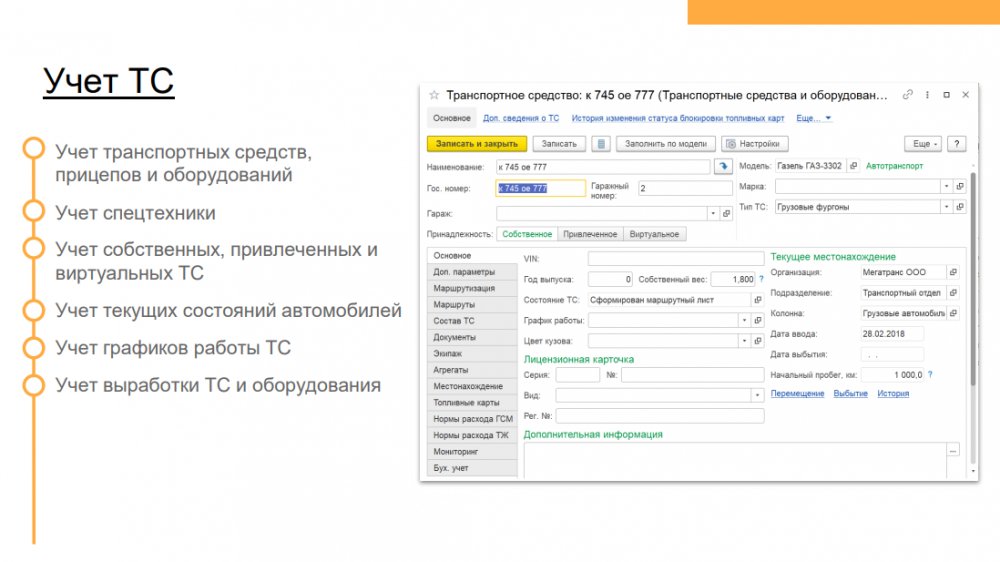Select the Виртуальное ownership option
This screenshot has width=1000, height=562.
(x=654, y=234)
